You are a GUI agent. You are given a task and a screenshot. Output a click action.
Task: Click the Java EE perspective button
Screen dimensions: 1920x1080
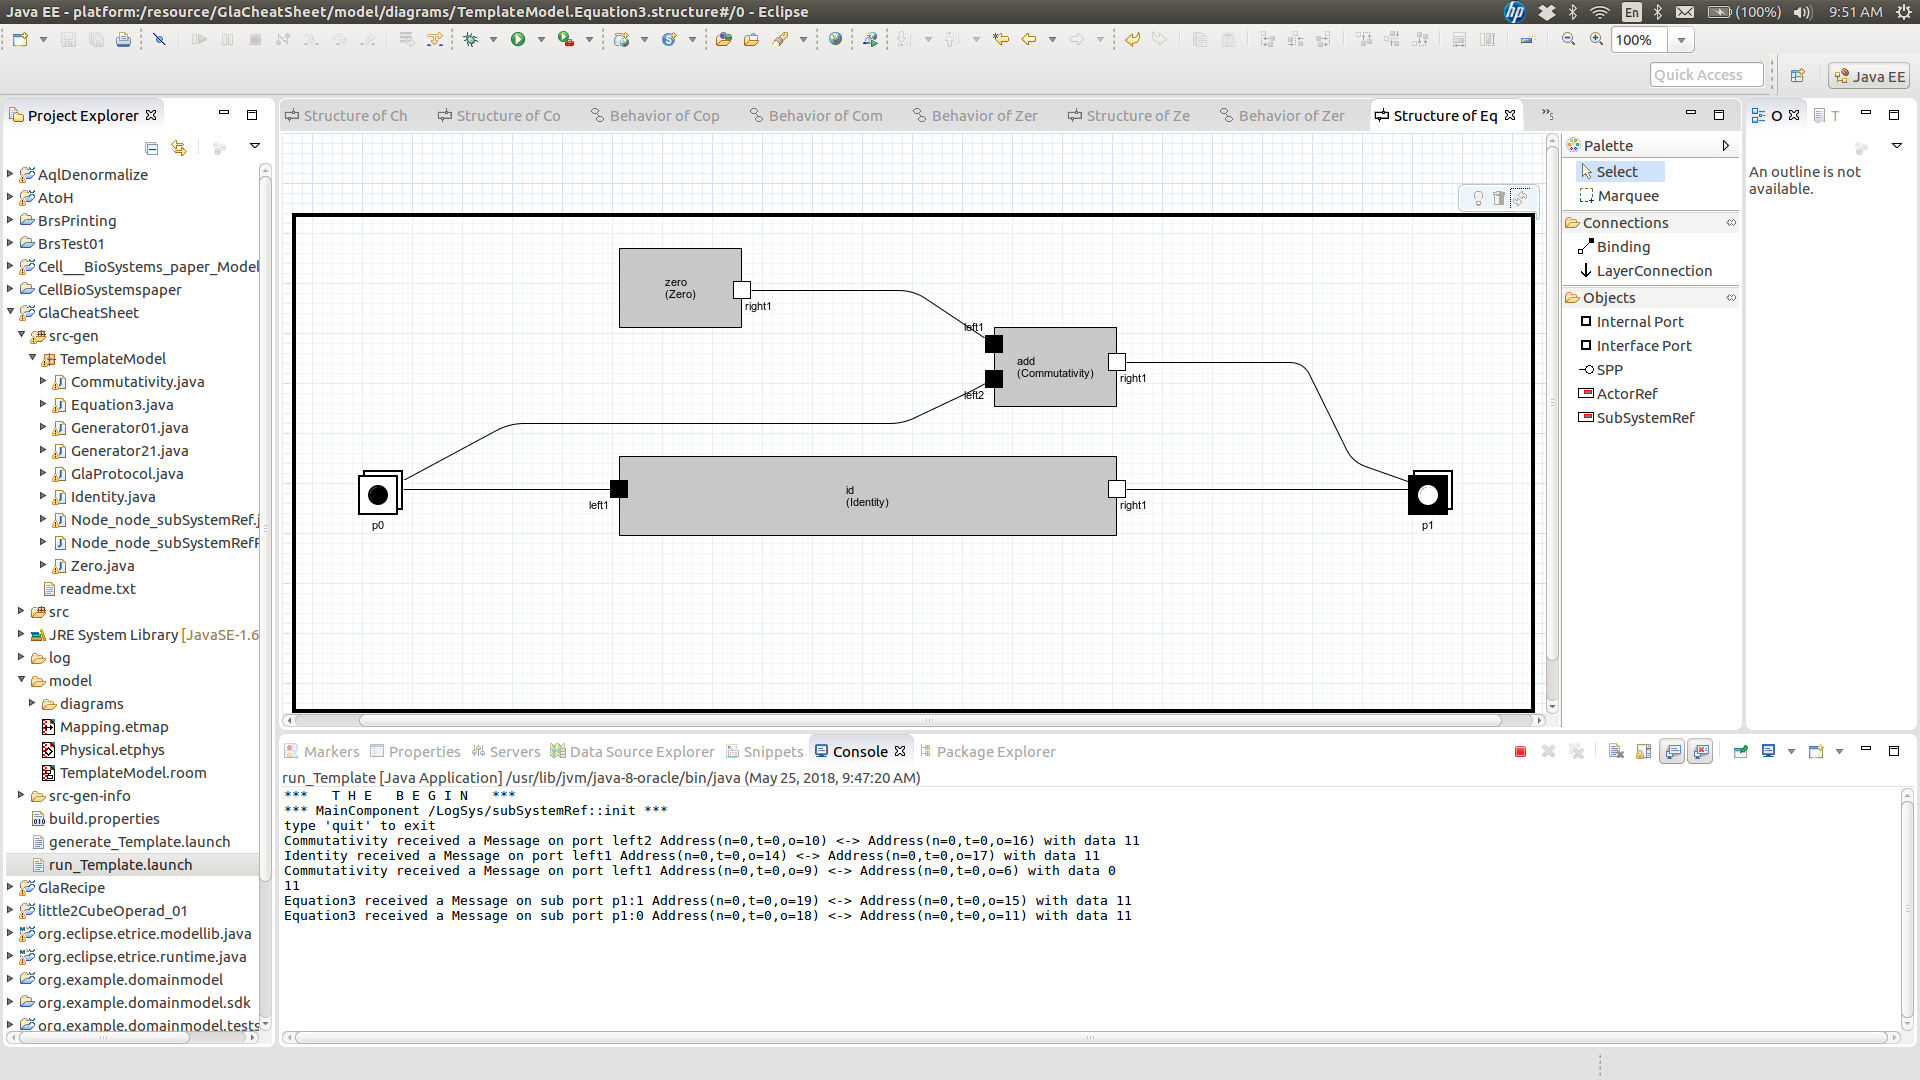coord(1868,76)
